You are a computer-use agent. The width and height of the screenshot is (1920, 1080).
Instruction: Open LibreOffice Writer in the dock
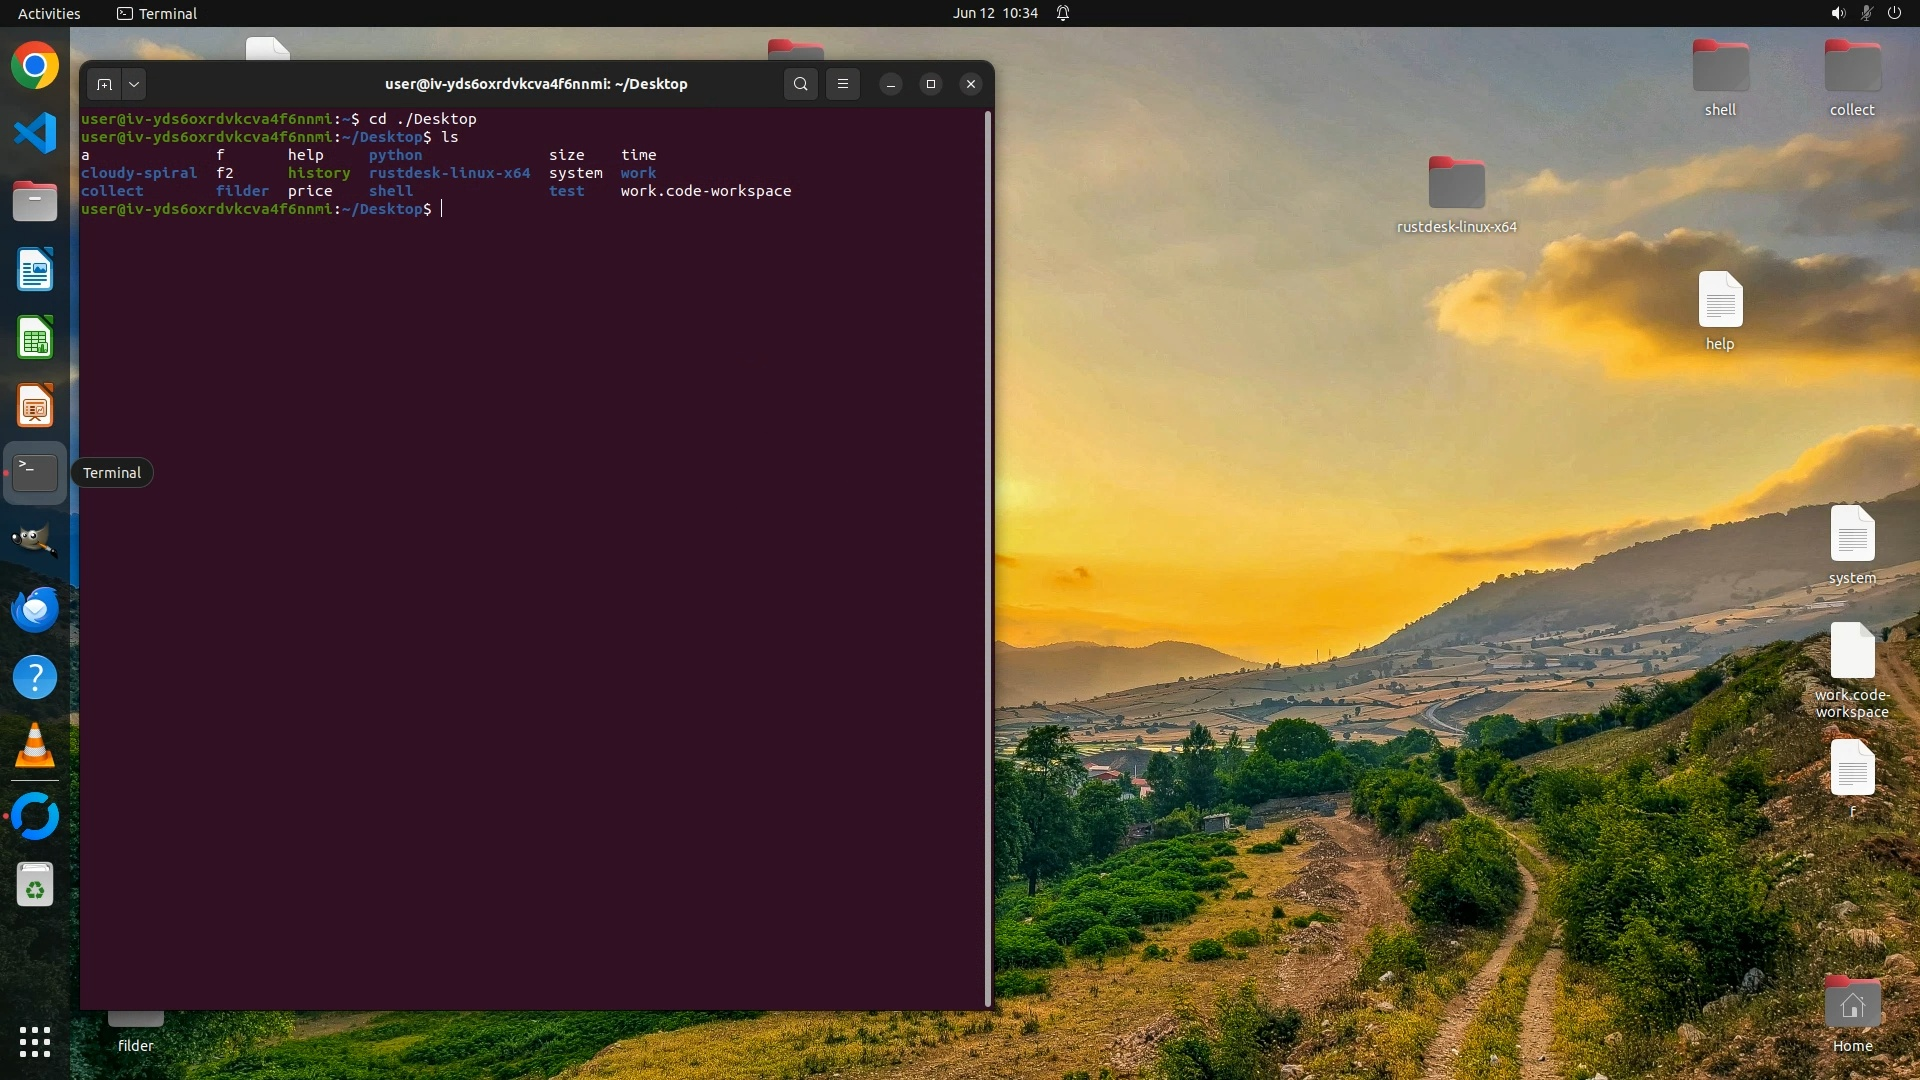(35, 270)
